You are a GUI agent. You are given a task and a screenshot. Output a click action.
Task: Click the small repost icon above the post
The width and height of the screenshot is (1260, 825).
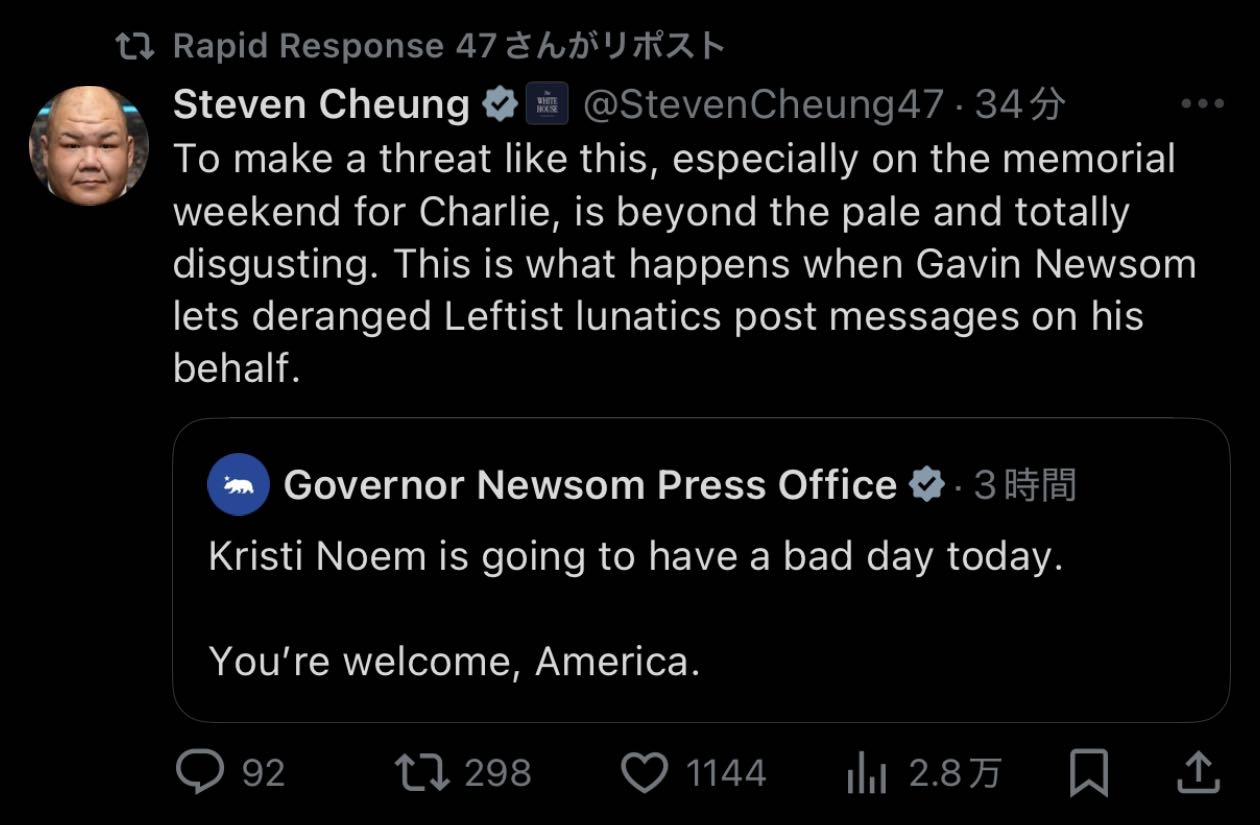click(x=135, y=46)
